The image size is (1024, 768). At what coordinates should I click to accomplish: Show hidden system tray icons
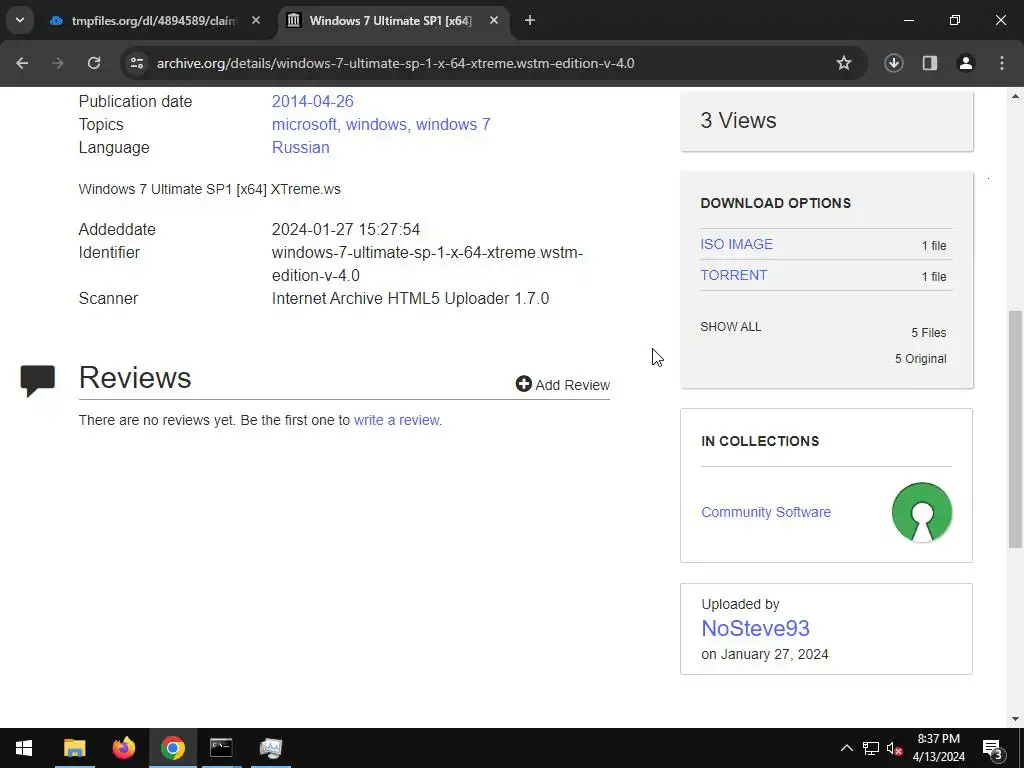coord(846,748)
